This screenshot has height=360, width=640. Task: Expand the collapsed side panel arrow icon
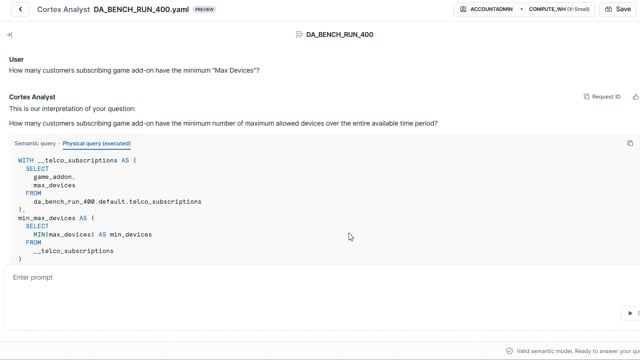[x=9, y=35]
